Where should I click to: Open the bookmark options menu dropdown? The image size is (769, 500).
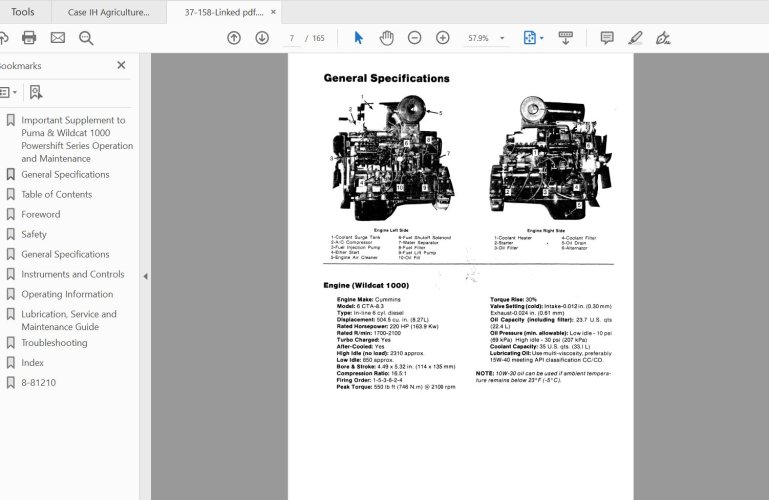coord(8,92)
